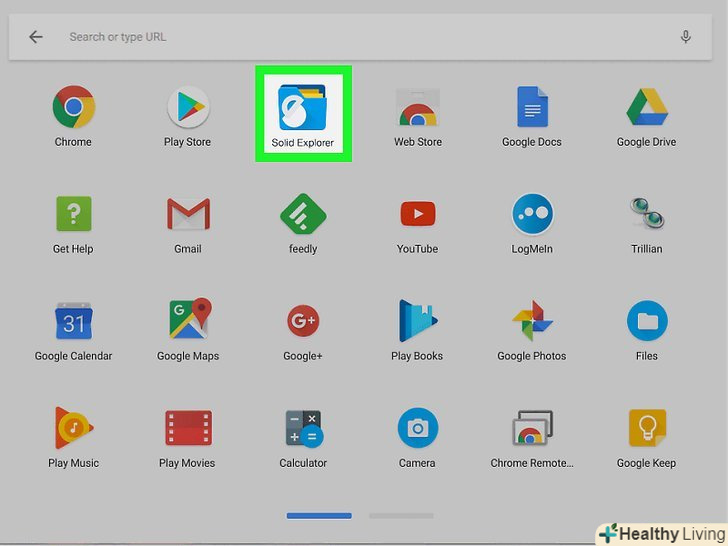
Task: Launch Google Maps
Action: (x=190, y=318)
